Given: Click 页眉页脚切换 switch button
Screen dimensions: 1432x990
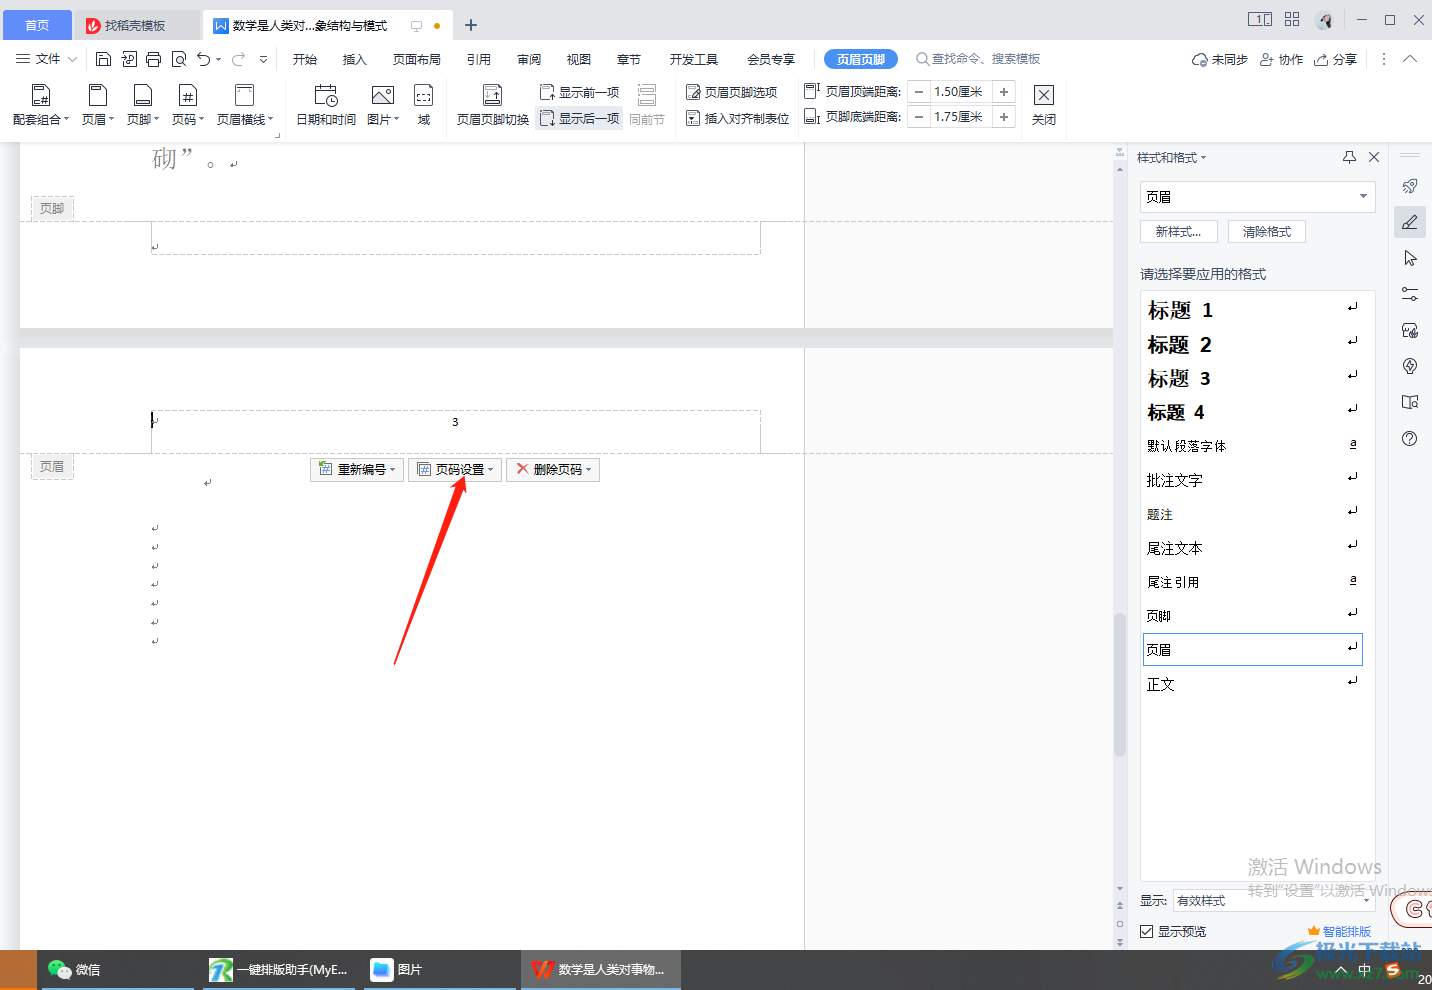Looking at the screenshot, I should pyautogui.click(x=493, y=105).
